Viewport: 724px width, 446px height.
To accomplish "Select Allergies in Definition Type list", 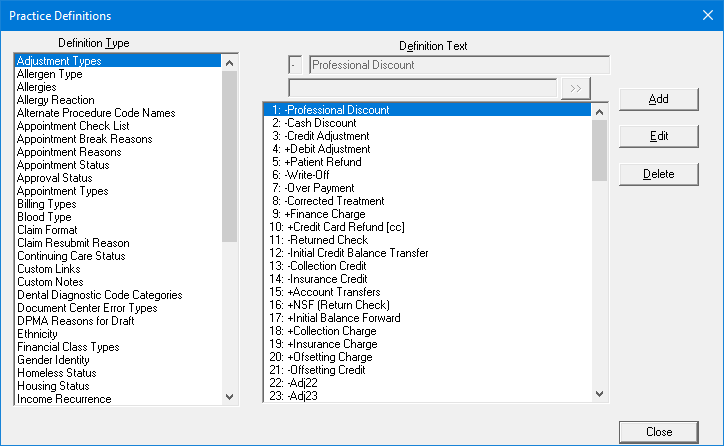I will [x=43, y=87].
